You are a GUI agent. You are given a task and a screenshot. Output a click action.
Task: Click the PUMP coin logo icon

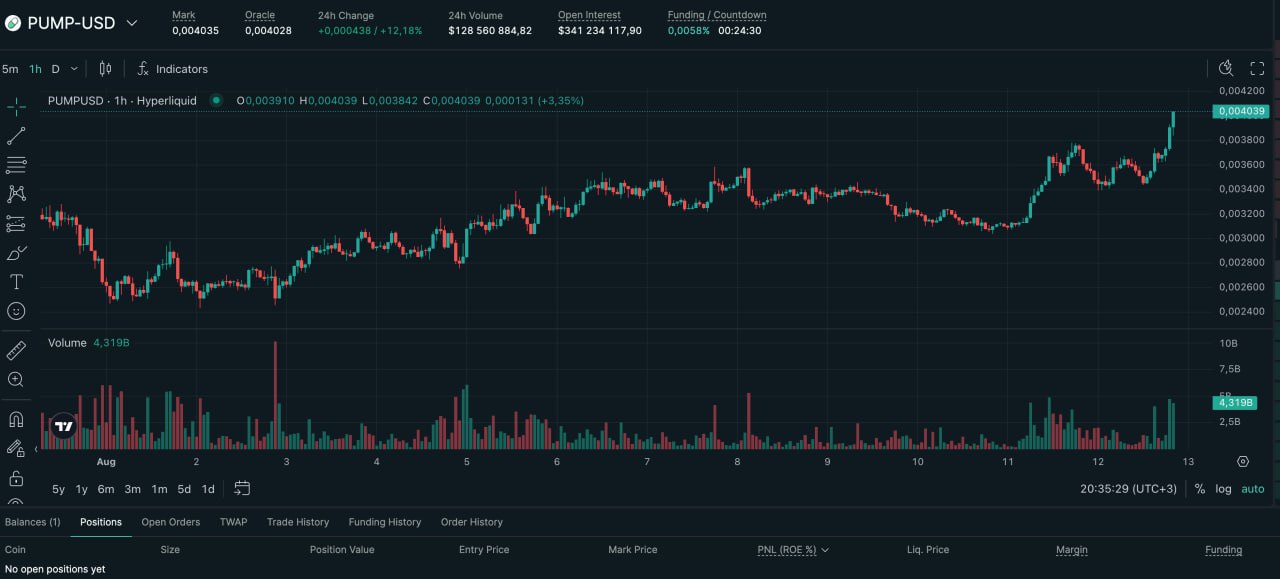click(x=13, y=23)
